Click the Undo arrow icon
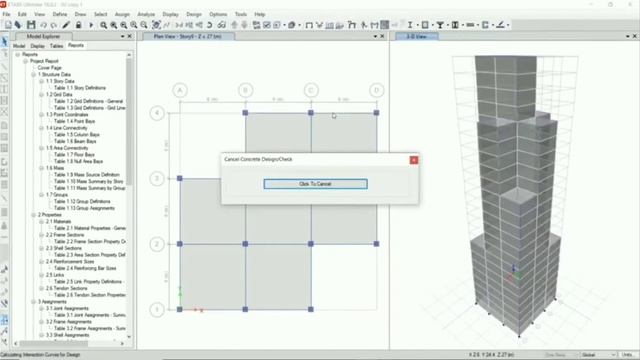Screen dimensions: 640x360 coord(43,25)
